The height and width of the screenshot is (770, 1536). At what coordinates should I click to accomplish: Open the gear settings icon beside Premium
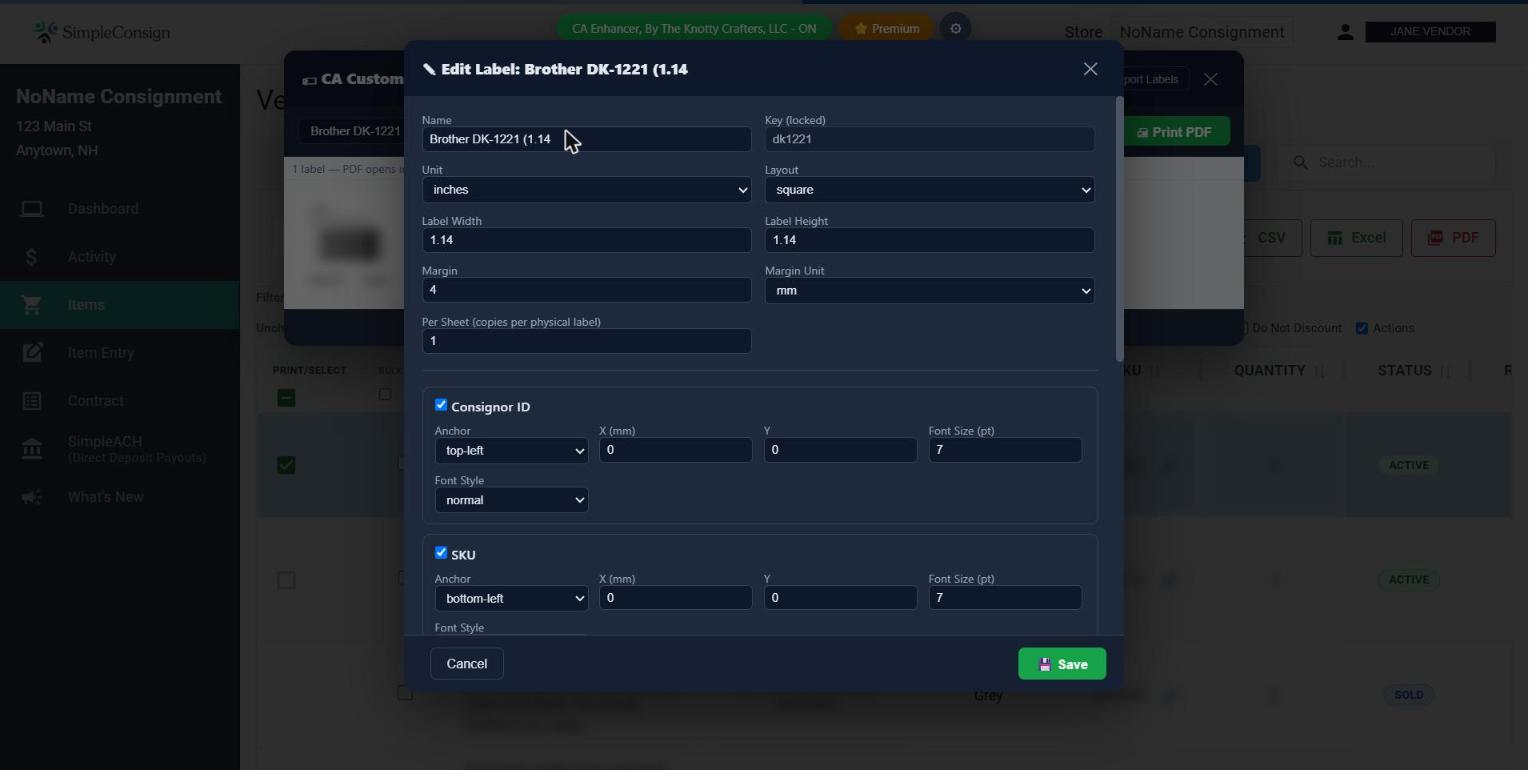[955, 29]
